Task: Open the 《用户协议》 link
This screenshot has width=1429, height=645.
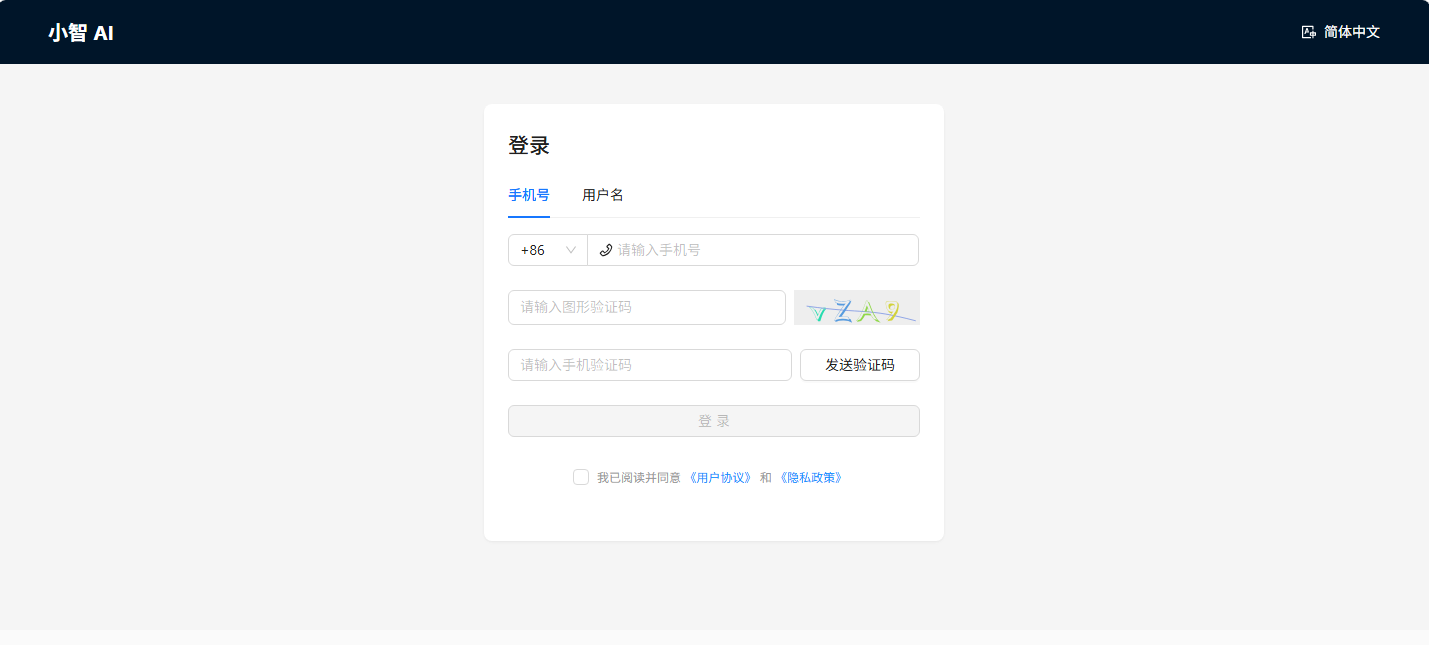Action: [720, 478]
